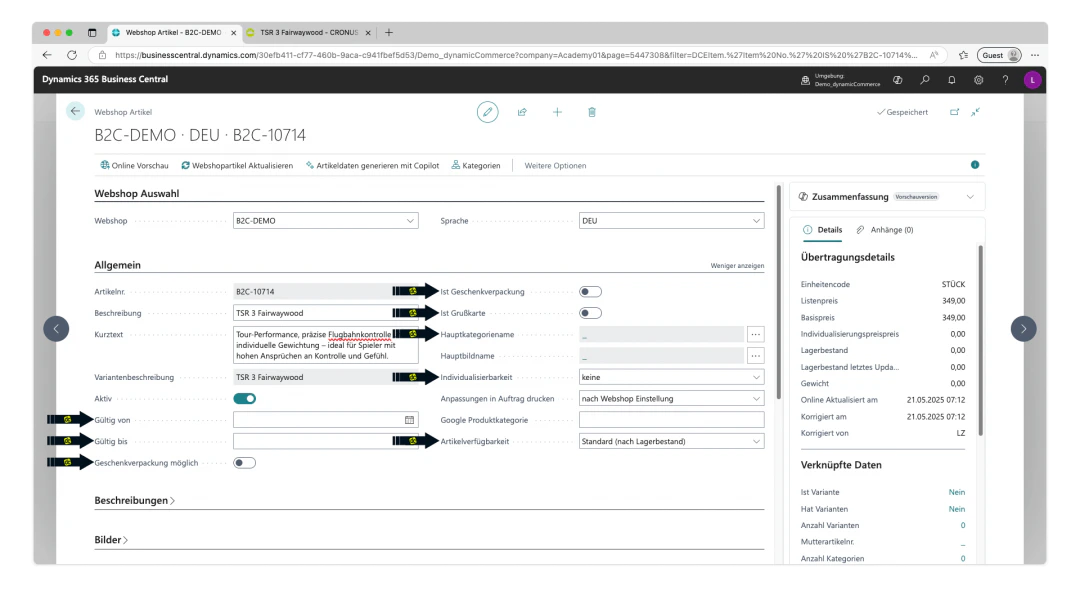The height and width of the screenshot is (608, 1080).
Task: Switch to the Anhänge (0) tab
Action: pyautogui.click(x=885, y=230)
